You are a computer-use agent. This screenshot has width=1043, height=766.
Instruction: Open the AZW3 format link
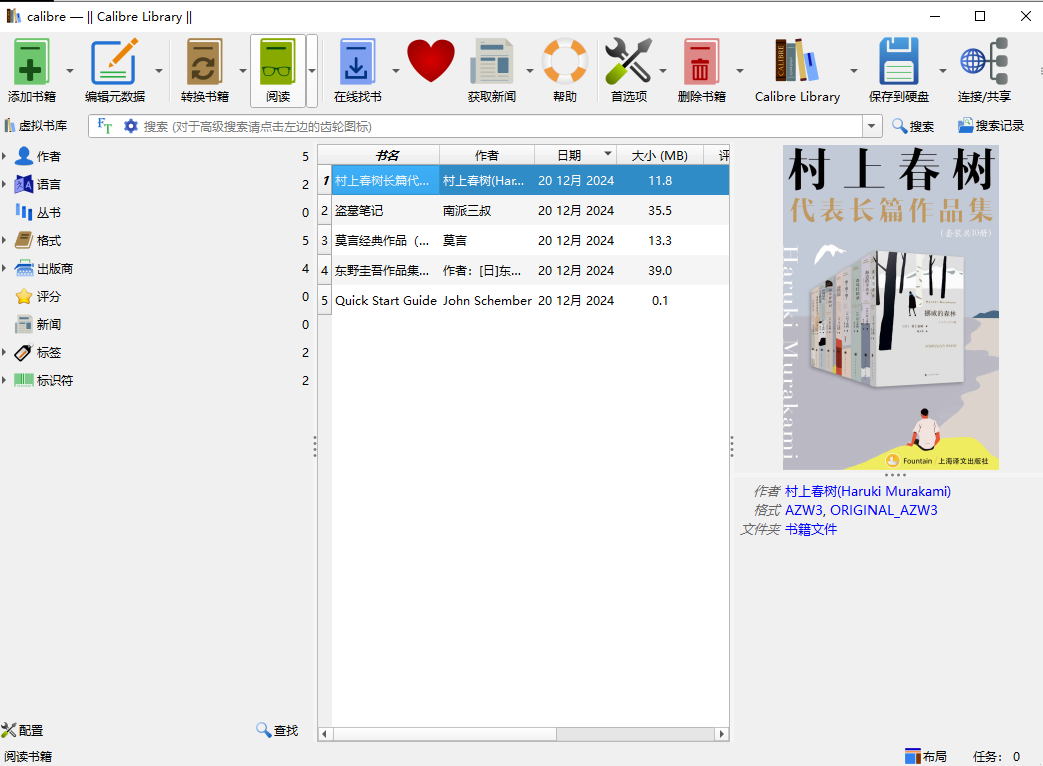[x=803, y=510]
